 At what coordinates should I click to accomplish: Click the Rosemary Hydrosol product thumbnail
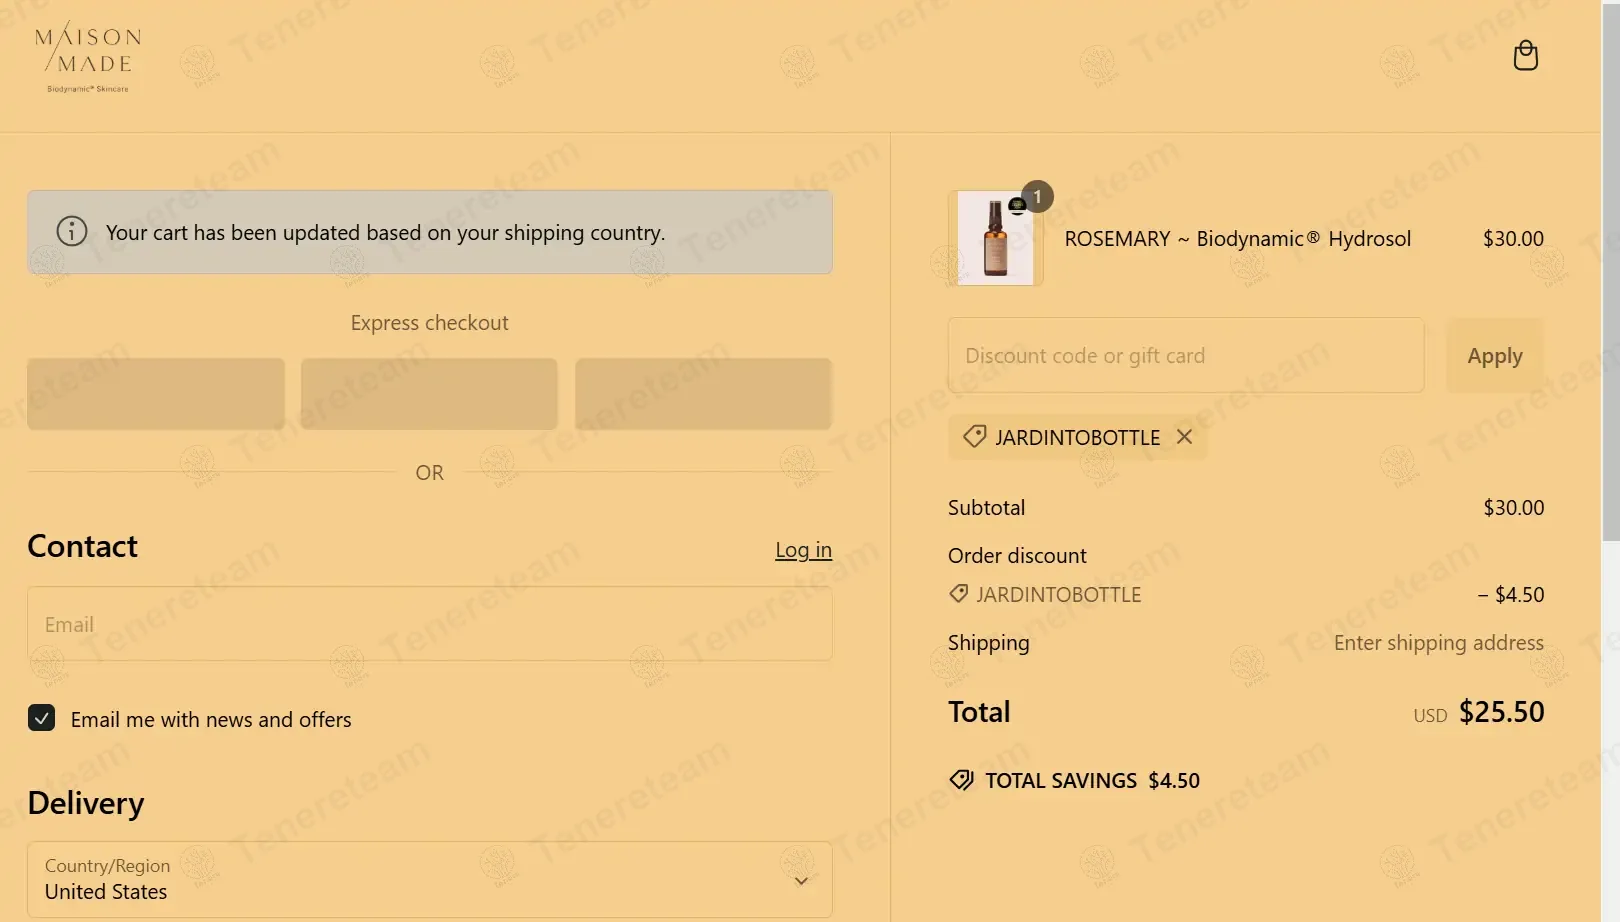[x=995, y=239]
